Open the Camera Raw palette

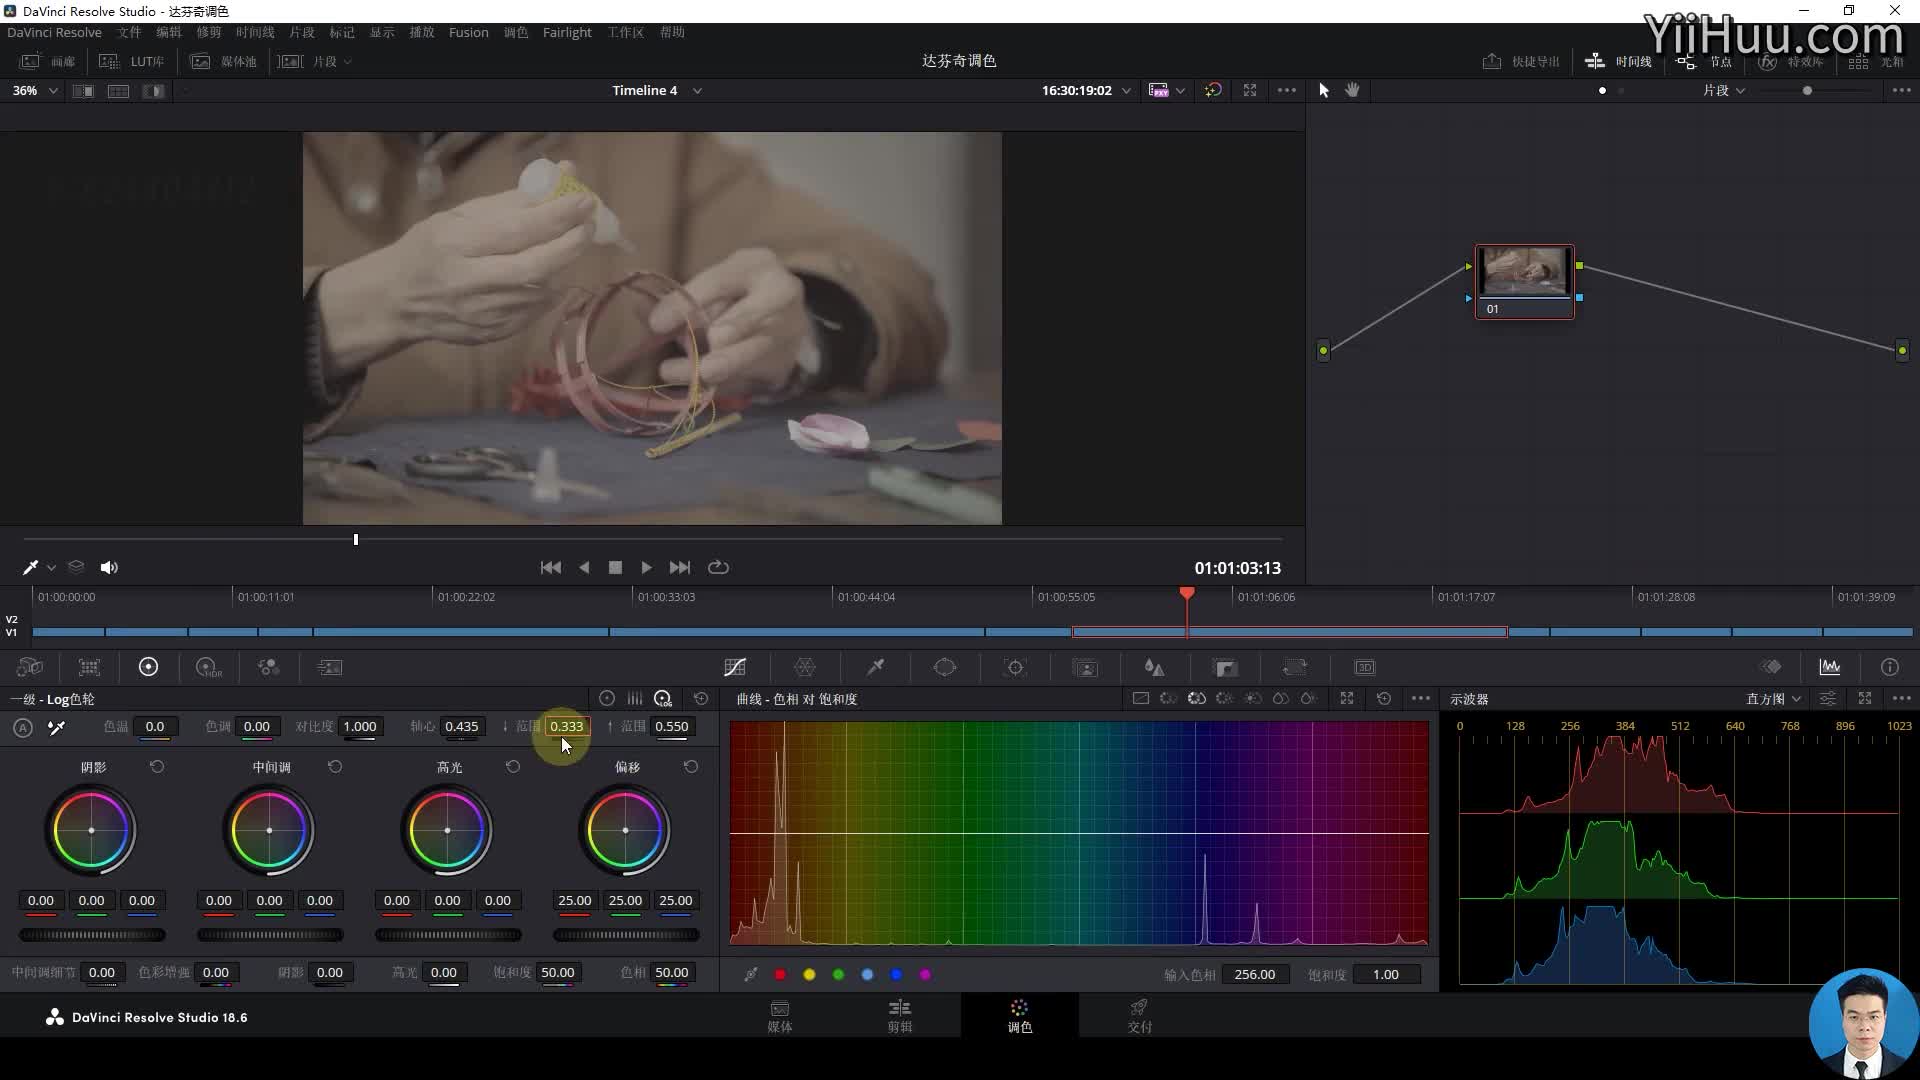click(30, 667)
